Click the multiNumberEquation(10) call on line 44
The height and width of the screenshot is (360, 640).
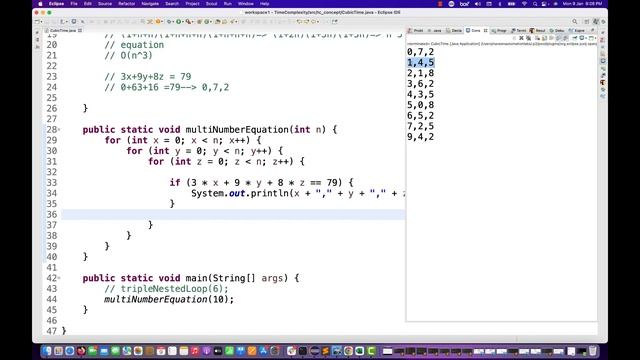pyautogui.click(x=169, y=300)
